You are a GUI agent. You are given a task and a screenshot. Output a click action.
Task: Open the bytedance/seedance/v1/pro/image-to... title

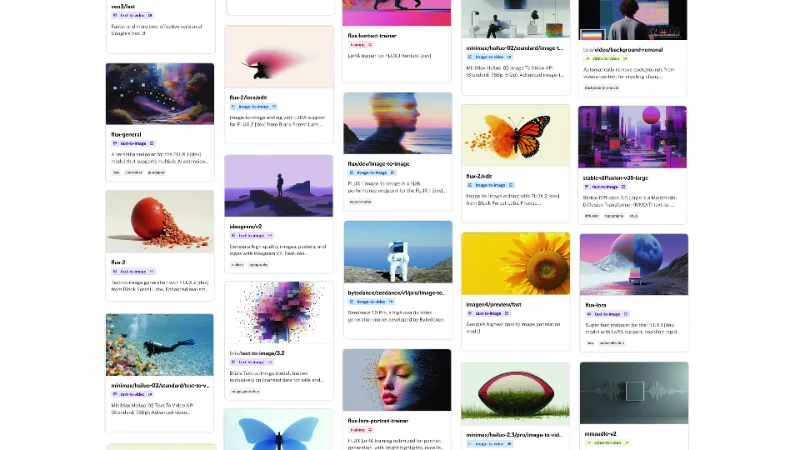tap(396, 293)
